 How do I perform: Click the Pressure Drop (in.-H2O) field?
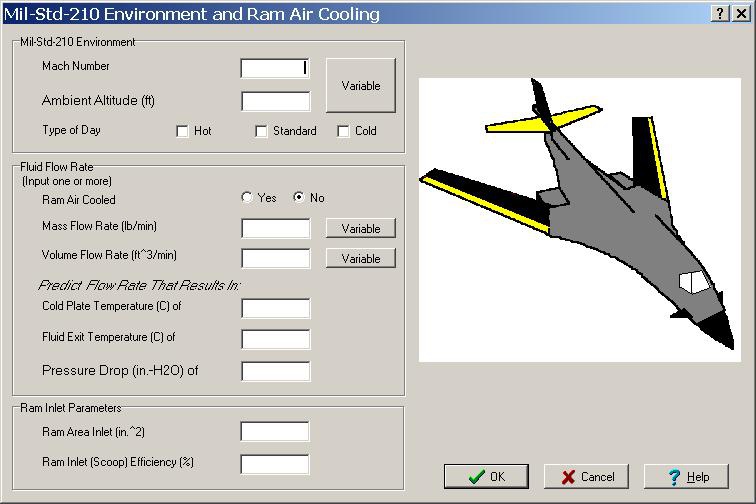[275, 371]
